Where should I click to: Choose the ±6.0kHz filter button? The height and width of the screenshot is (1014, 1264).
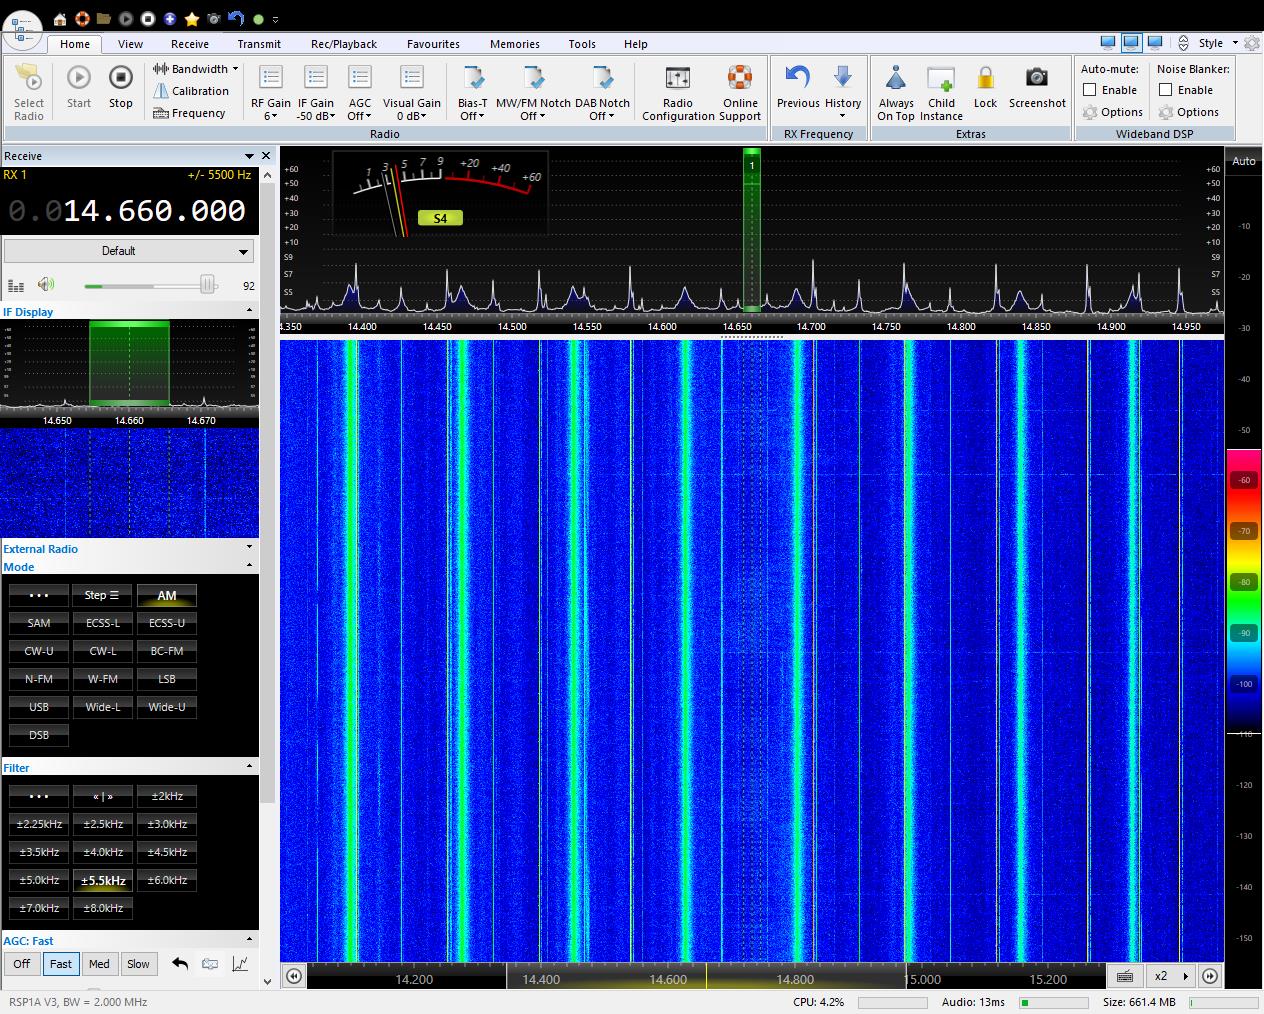167,880
